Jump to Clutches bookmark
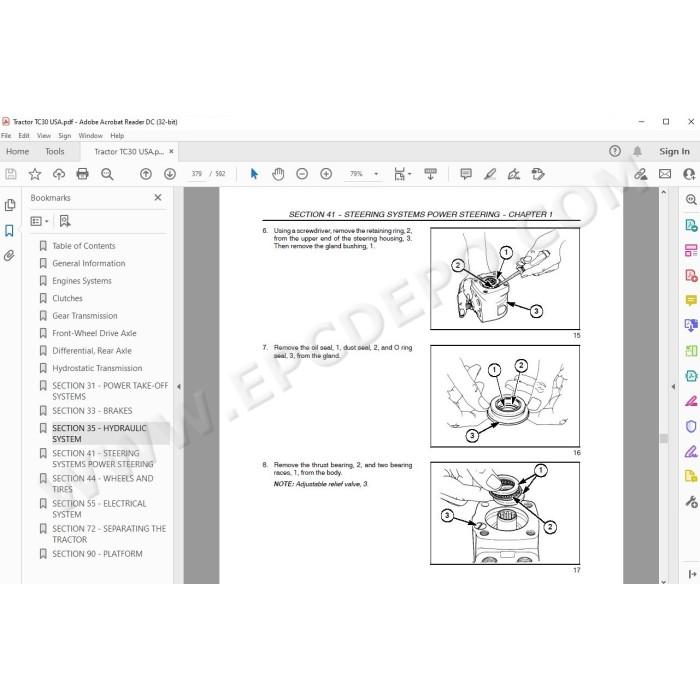This screenshot has height=700, width=700. click(x=67, y=298)
